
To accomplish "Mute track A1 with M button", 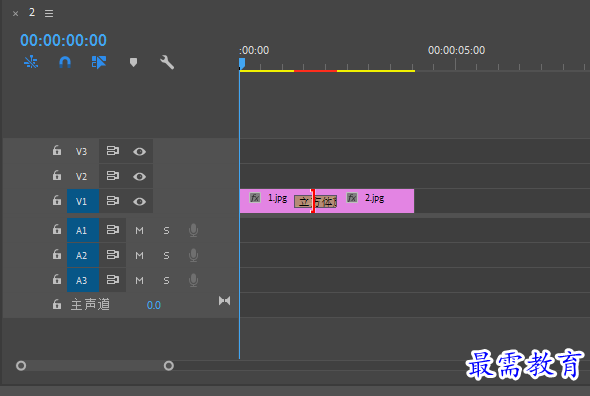I will 139,230.
